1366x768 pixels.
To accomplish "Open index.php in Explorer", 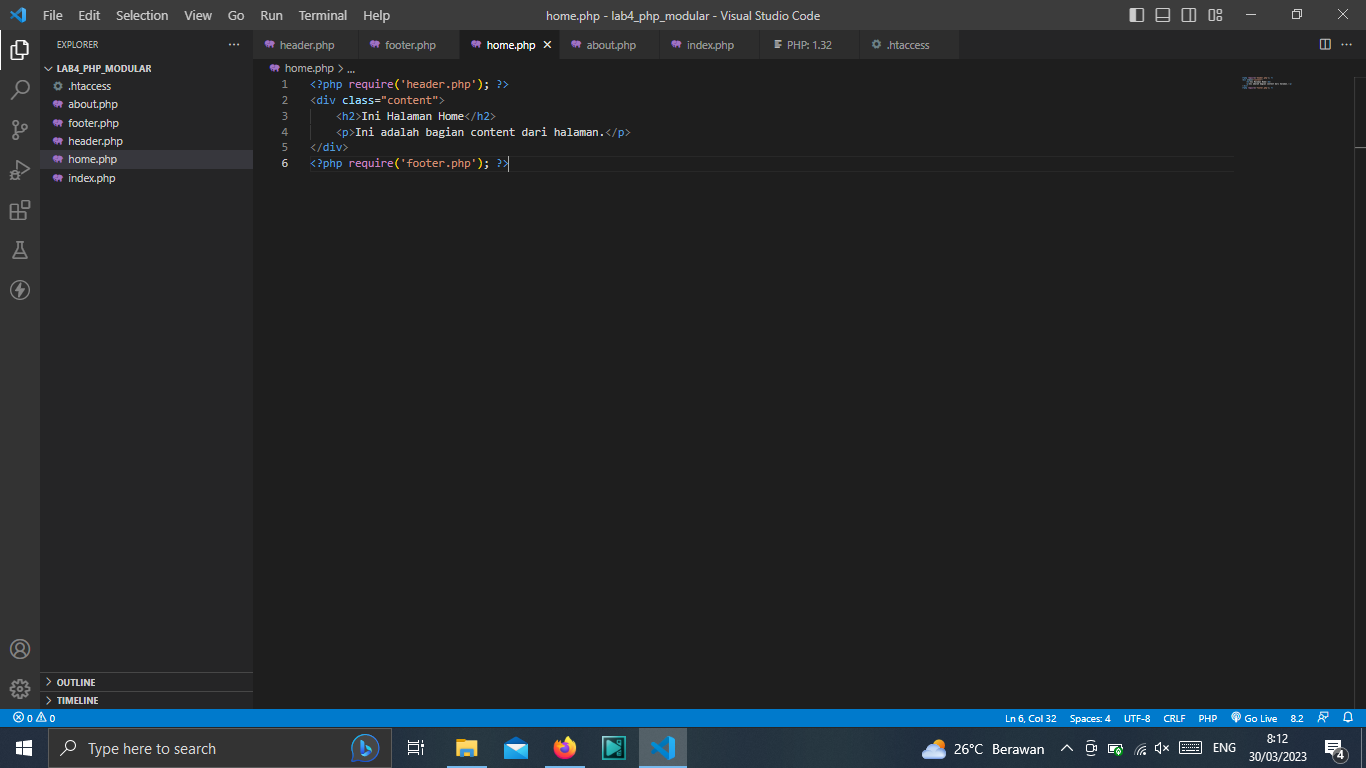I will pos(146,178).
